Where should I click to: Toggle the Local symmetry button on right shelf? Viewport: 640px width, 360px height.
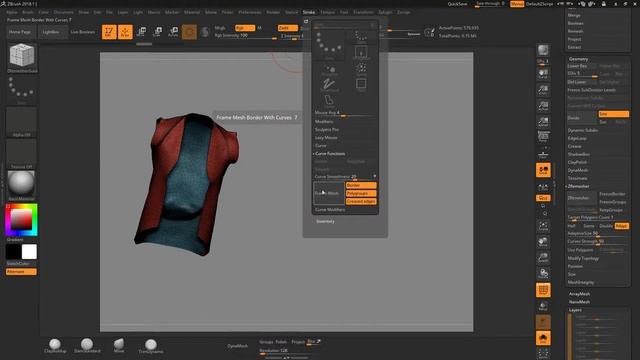point(543,170)
